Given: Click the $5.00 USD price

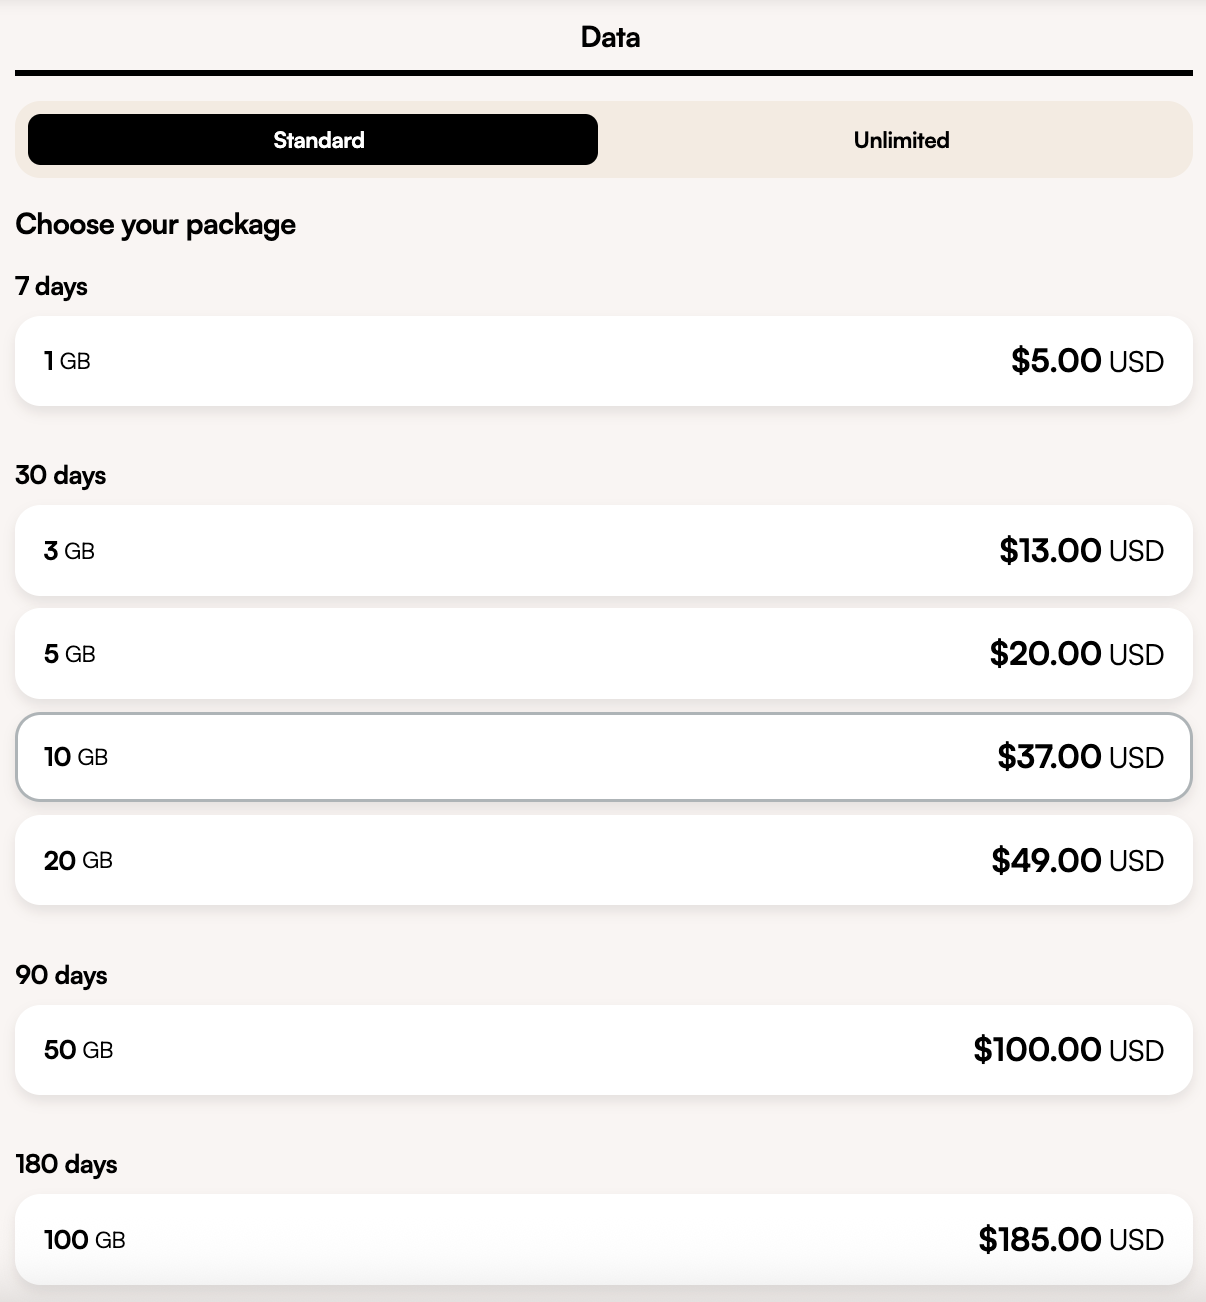Looking at the screenshot, I should point(1087,361).
